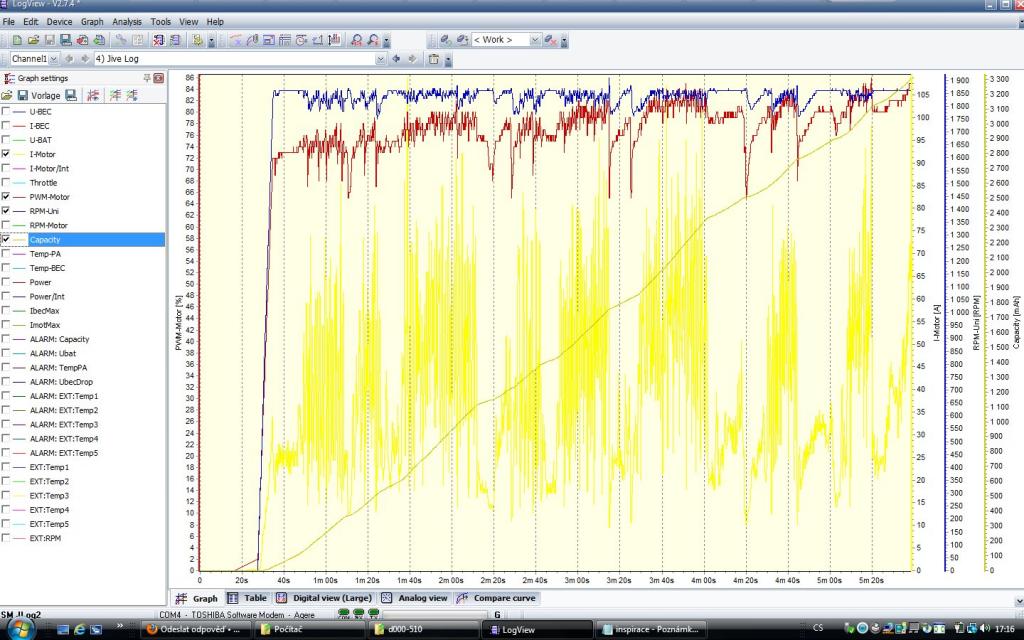Open the Channel1 dropdown
Image resolution: width=1024 pixels, height=640 pixels.
tap(55, 59)
